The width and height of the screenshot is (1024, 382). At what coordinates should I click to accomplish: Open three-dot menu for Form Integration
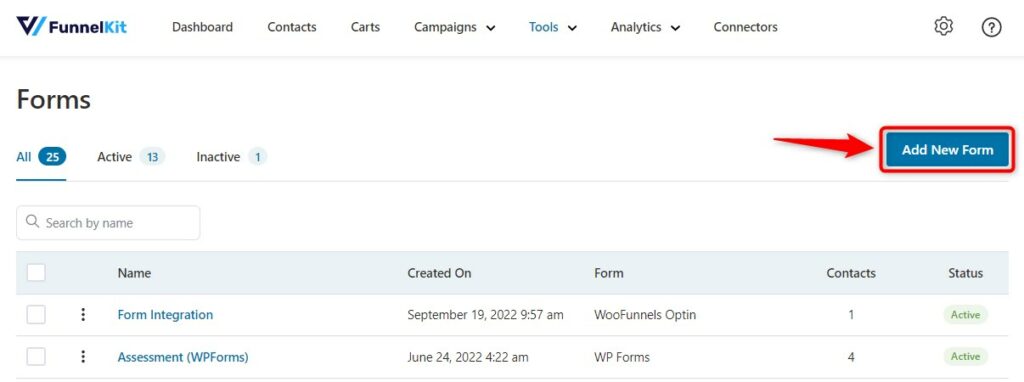click(83, 315)
